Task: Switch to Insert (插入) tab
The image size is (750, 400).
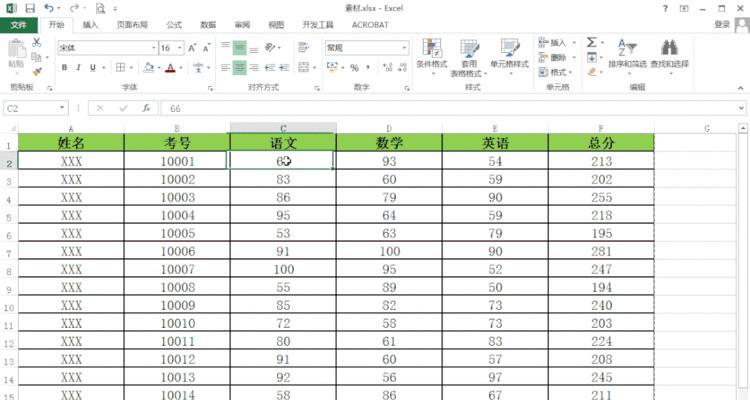Action: 90,25
